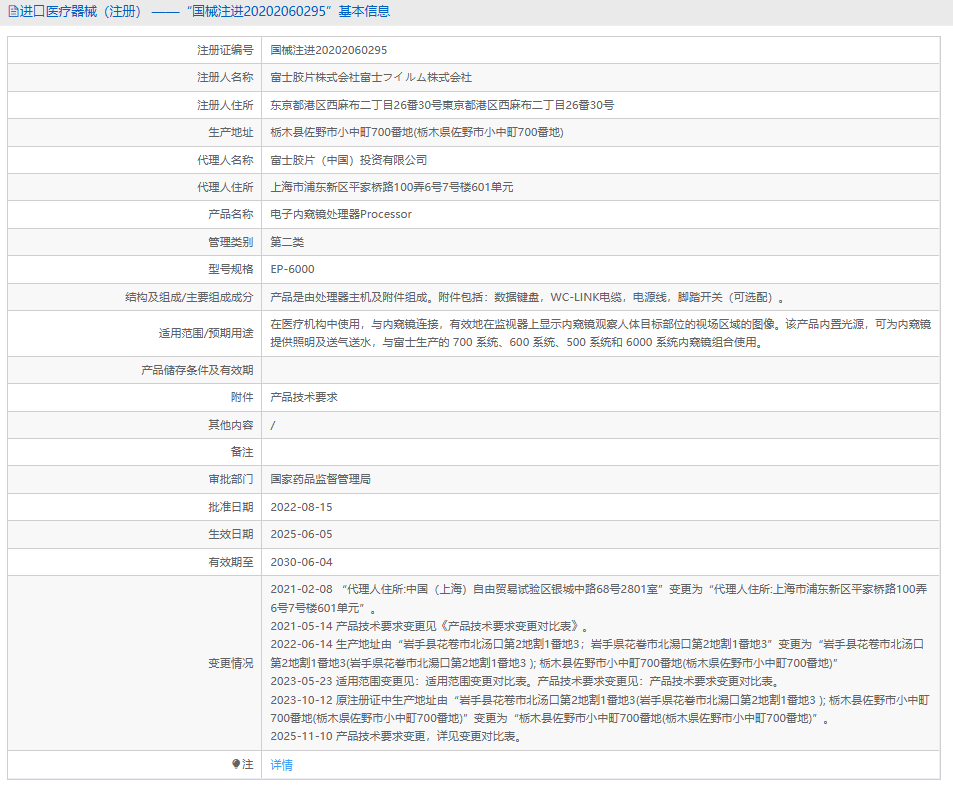Click the 有效期至 label cell

coord(134,563)
